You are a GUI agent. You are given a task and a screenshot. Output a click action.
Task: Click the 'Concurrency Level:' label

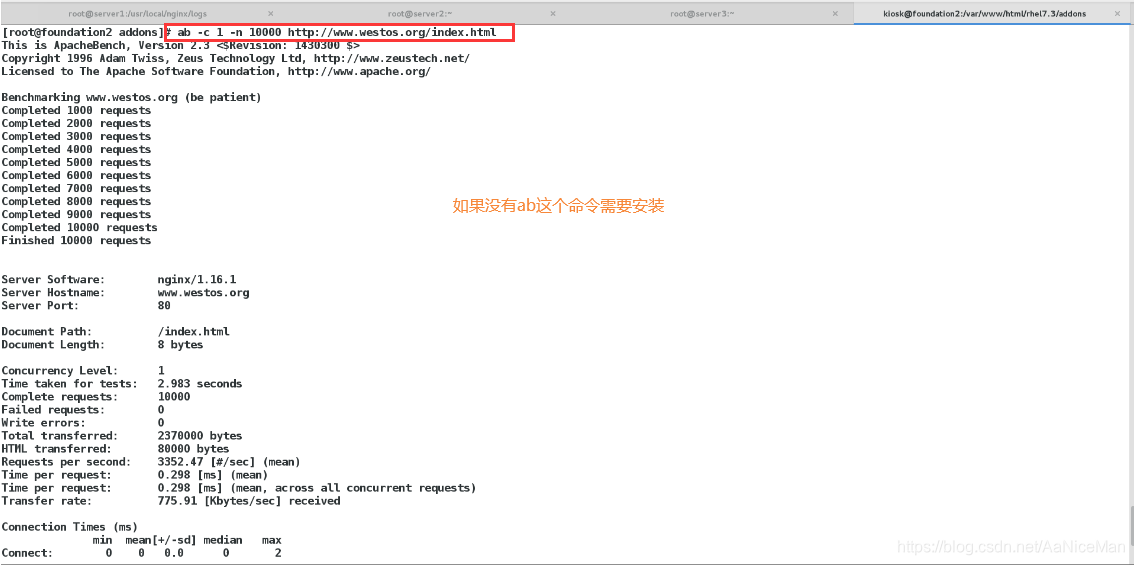(60, 371)
